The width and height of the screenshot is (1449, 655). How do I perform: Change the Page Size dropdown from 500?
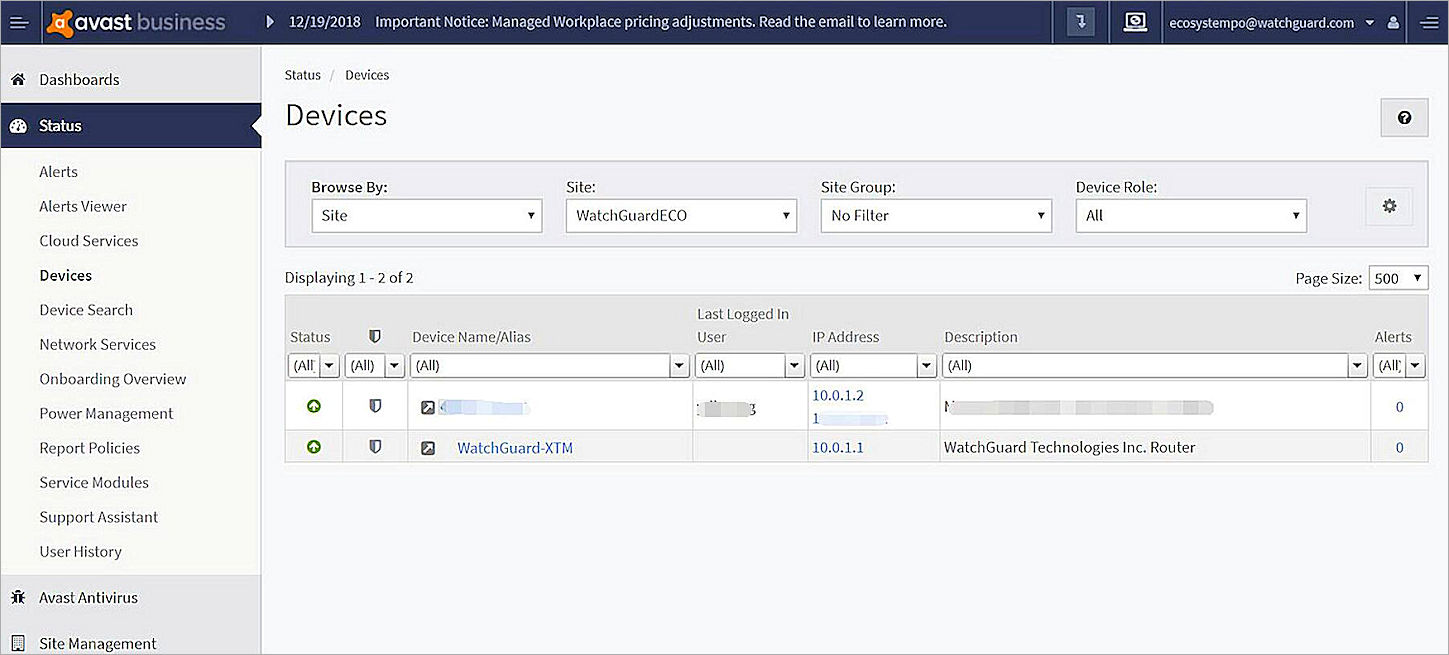click(x=1398, y=277)
